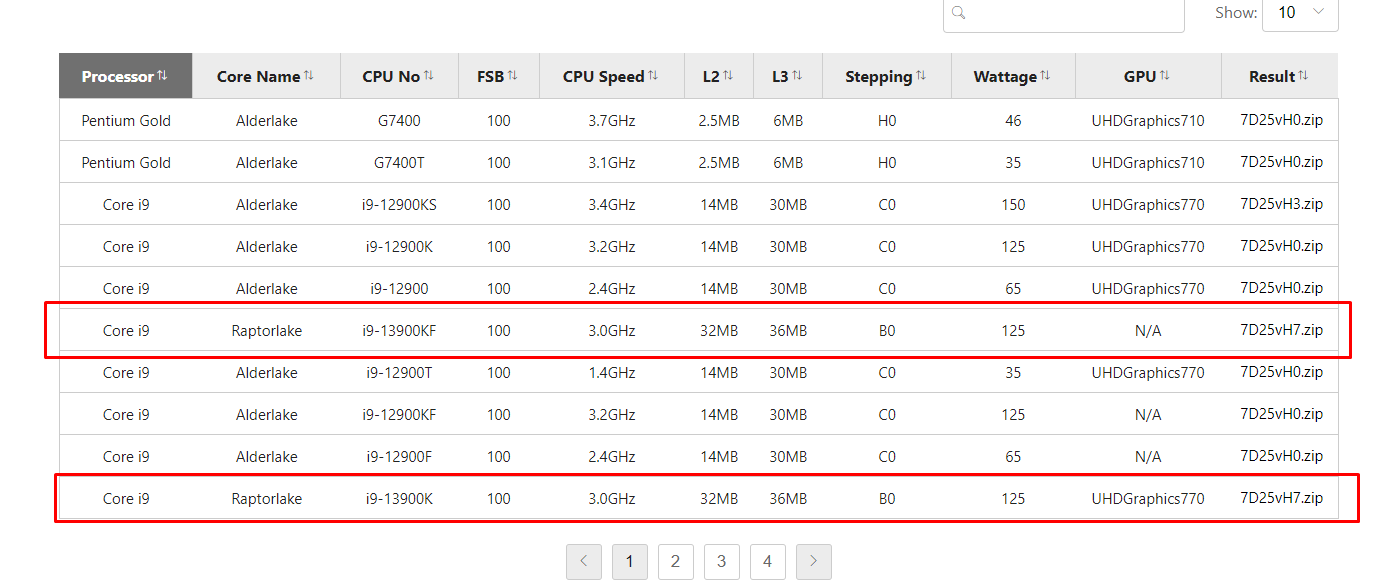This screenshot has height=582, width=1395.
Task: Click the Show label text
Action: coord(1236,13)
